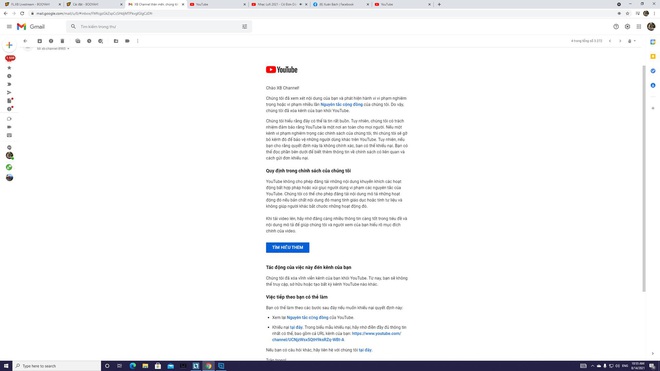Viewport: 660px width, 371px height.
Task: Switch to the Cài đặt - BOOYAH tab
Action: click(93, 4)
